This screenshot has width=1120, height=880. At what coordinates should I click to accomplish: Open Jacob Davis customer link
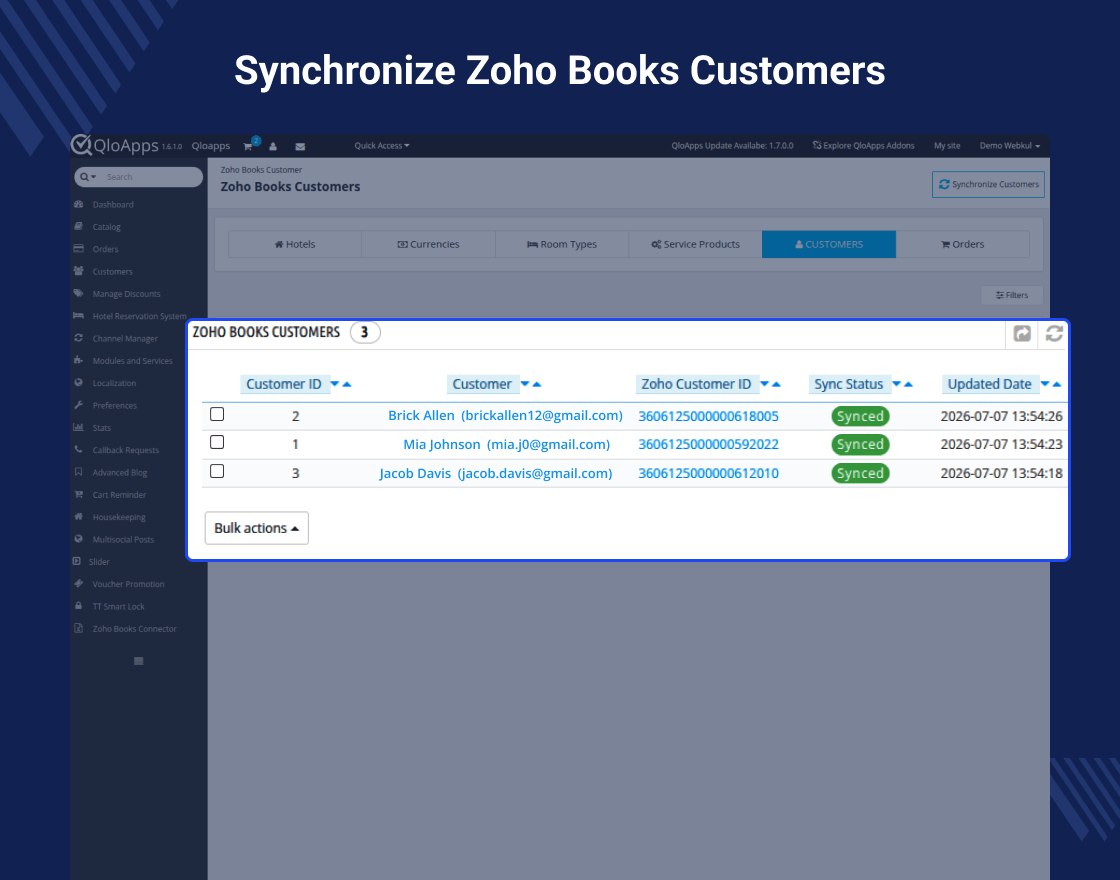[x=496, y=474]
